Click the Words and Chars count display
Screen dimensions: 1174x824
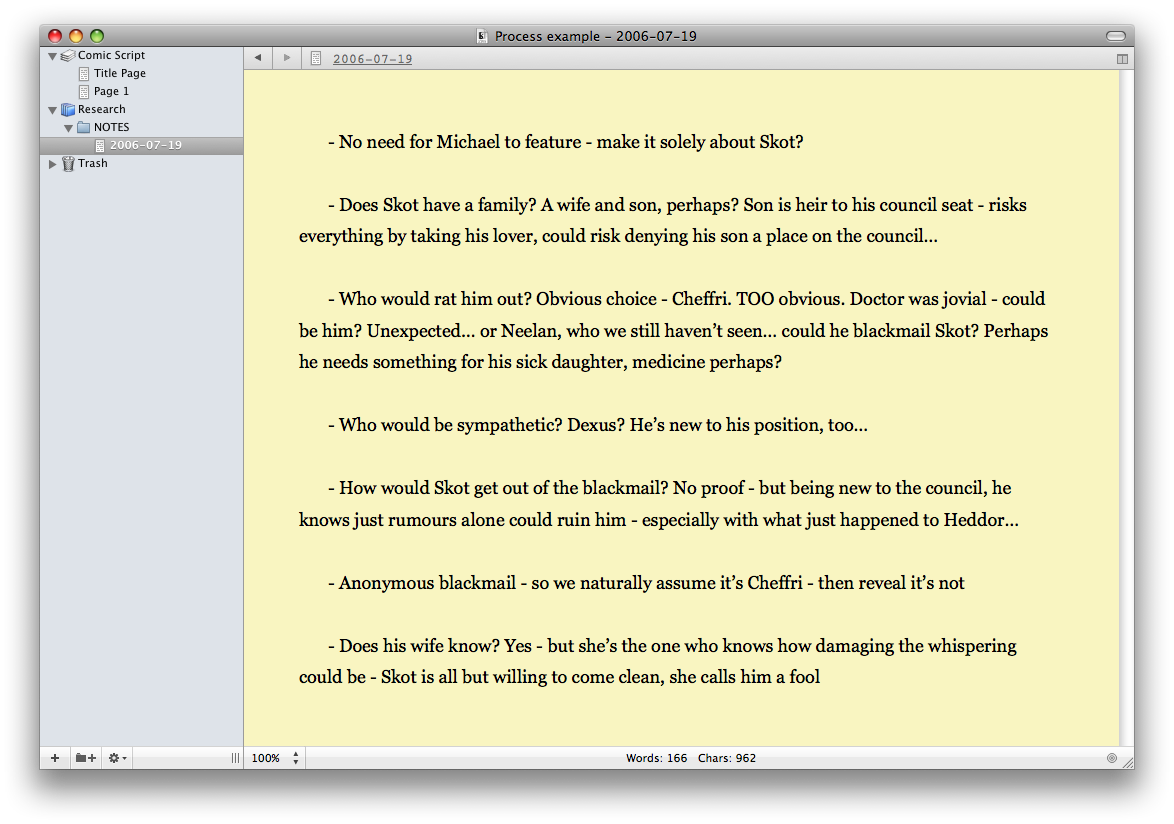(x=690, y=758)
